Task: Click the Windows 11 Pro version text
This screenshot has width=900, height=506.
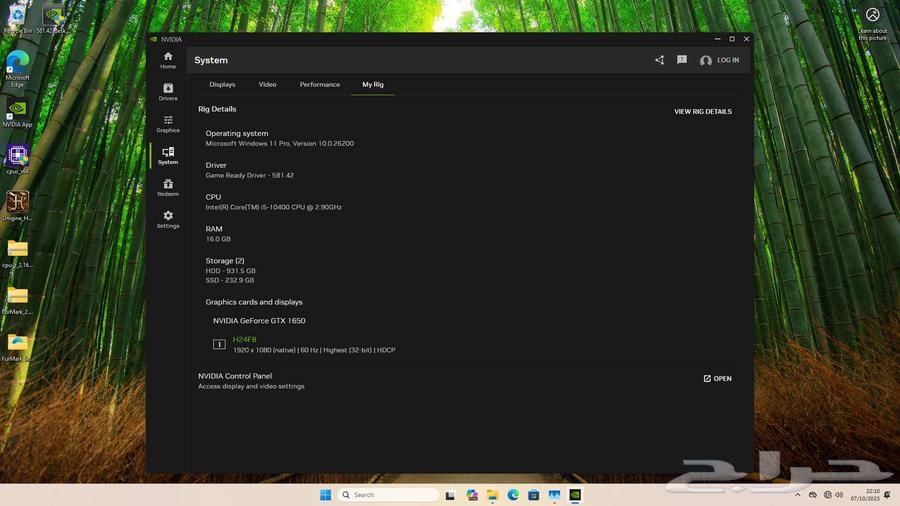Action: [x=280, y=143]
